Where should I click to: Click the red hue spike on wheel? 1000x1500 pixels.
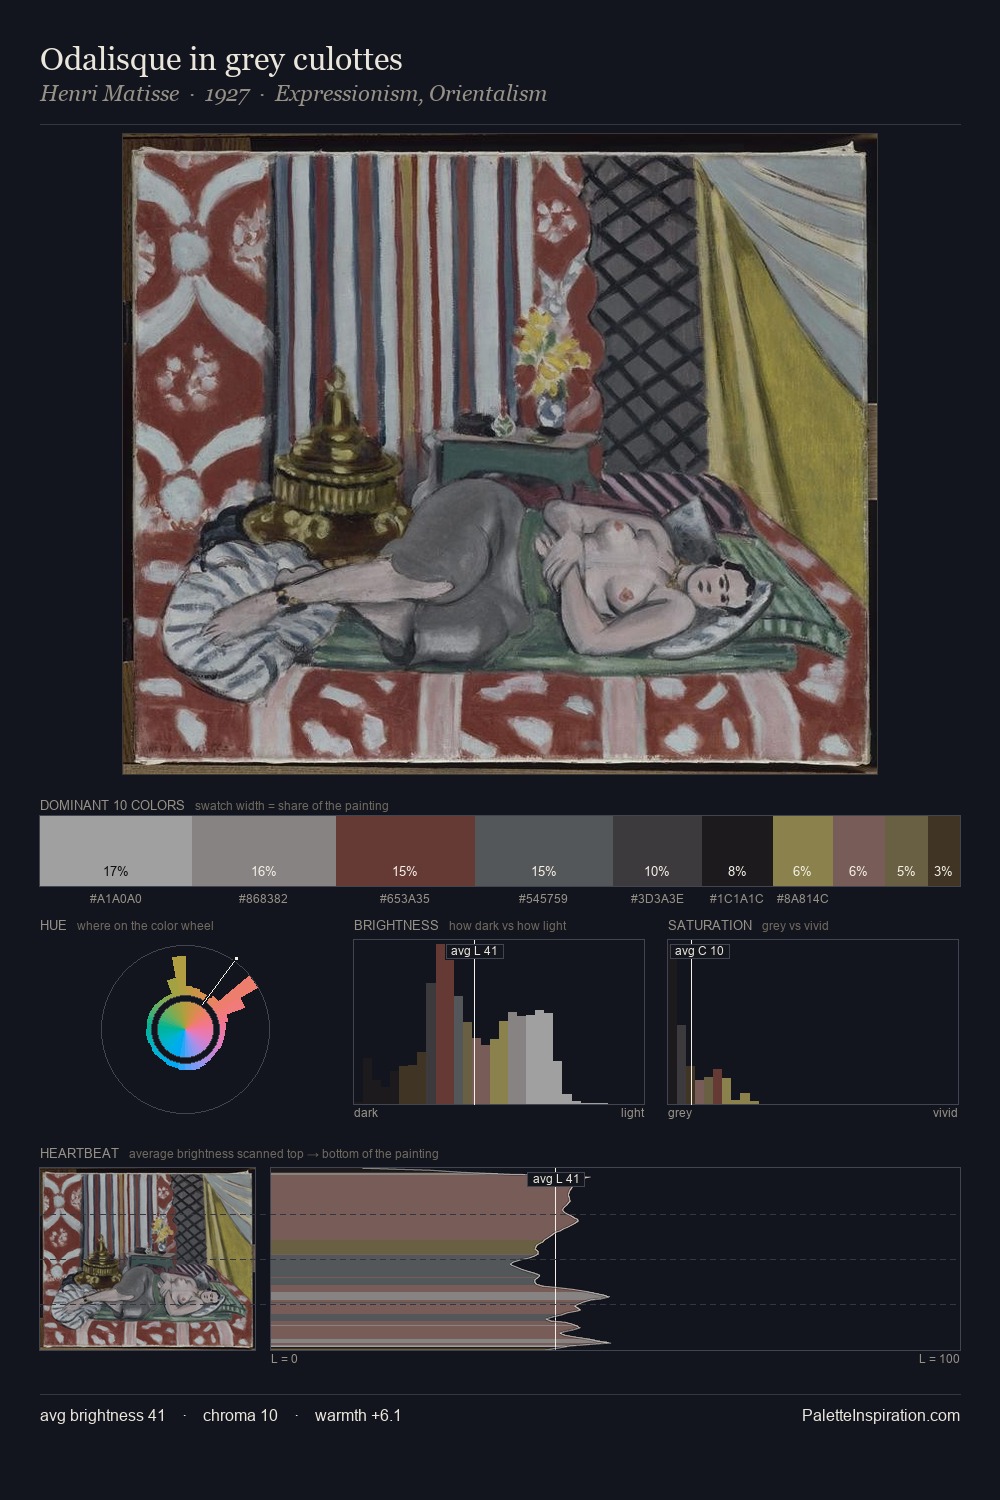click(x=236, y=996)
